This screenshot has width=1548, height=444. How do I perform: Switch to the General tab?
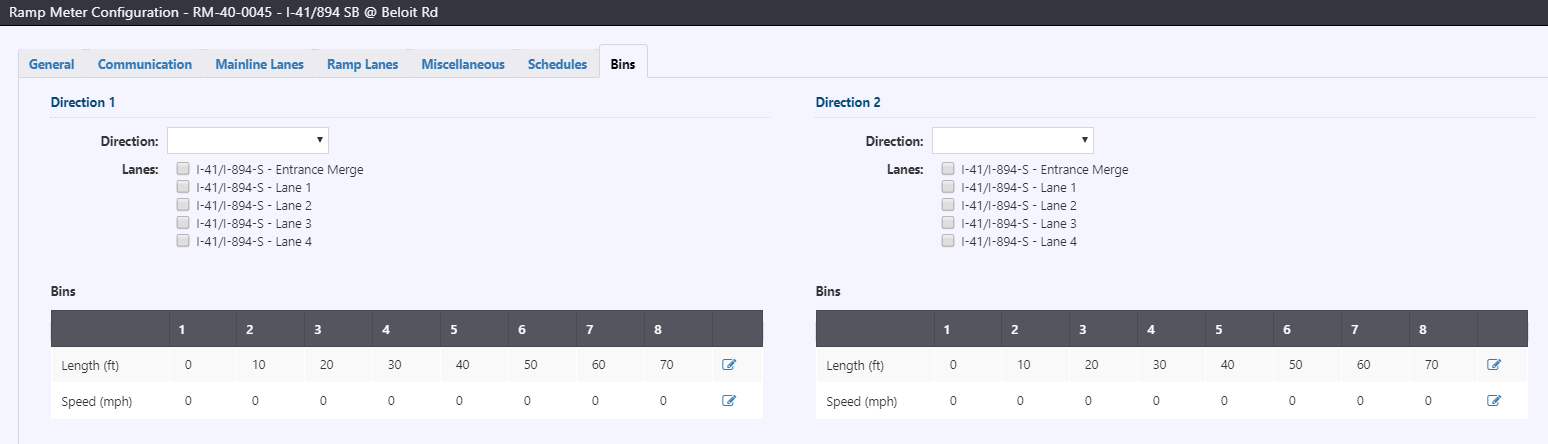(x=52, y=64)
